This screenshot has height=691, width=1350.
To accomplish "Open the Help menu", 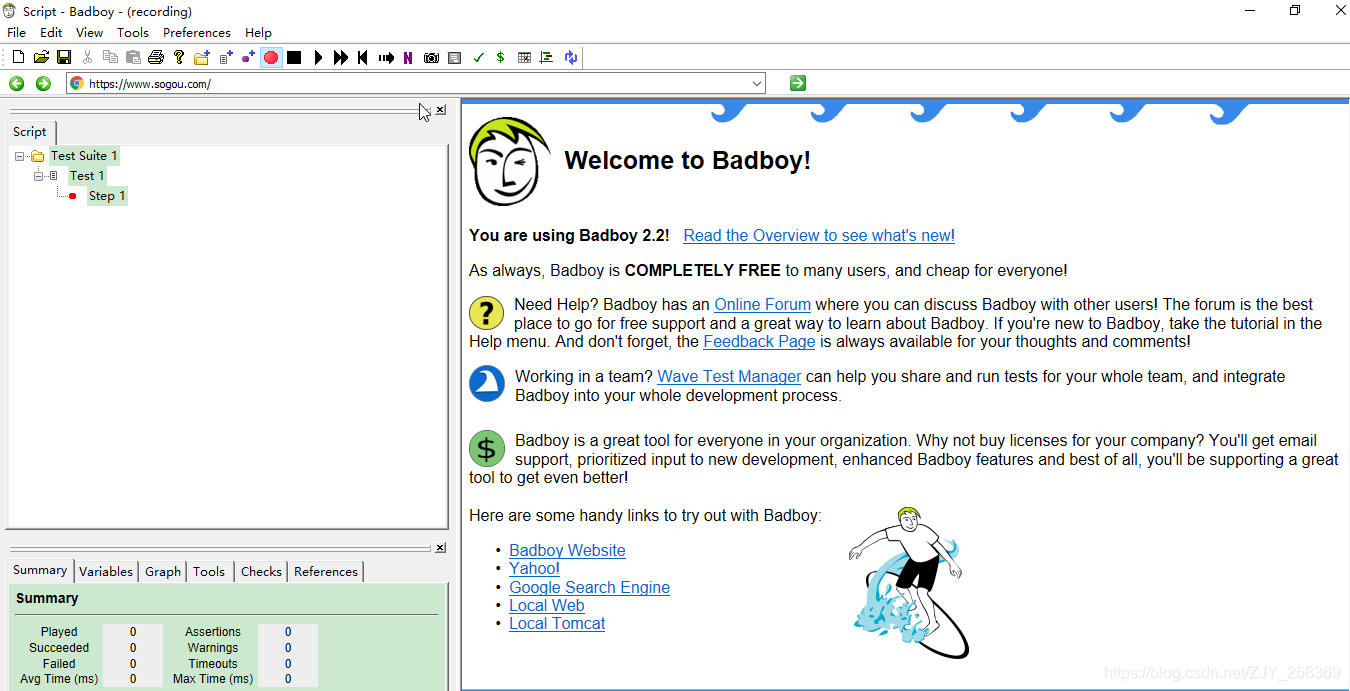I will [258, 32].
